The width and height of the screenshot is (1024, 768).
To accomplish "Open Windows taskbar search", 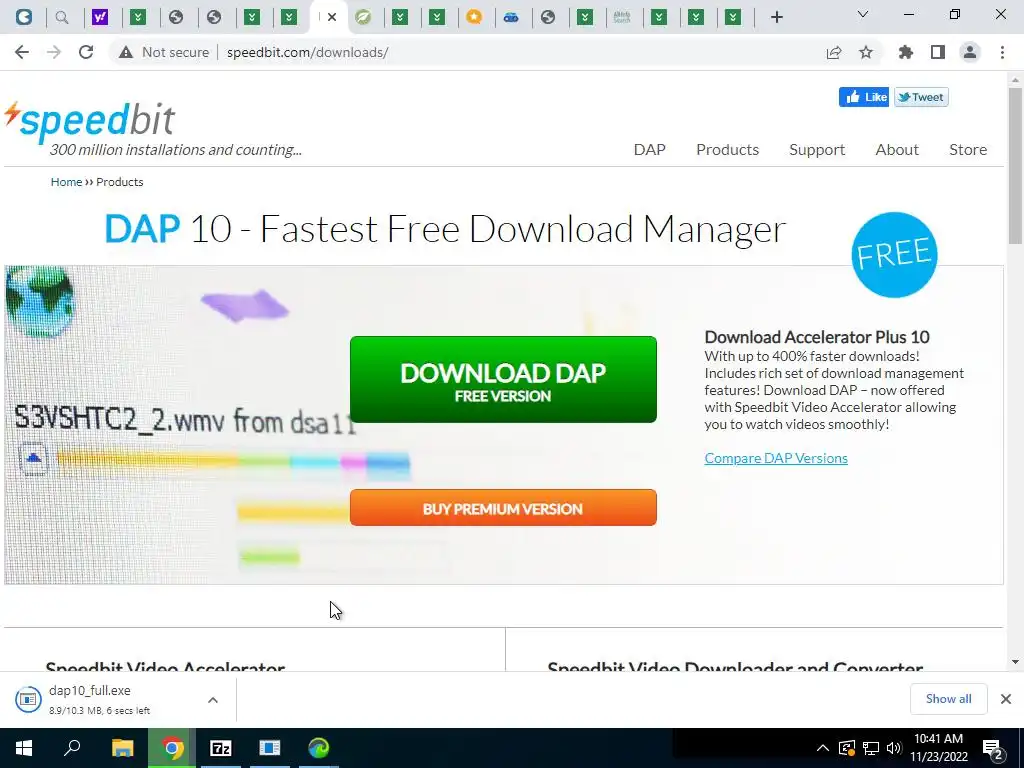I will point(72,748).
